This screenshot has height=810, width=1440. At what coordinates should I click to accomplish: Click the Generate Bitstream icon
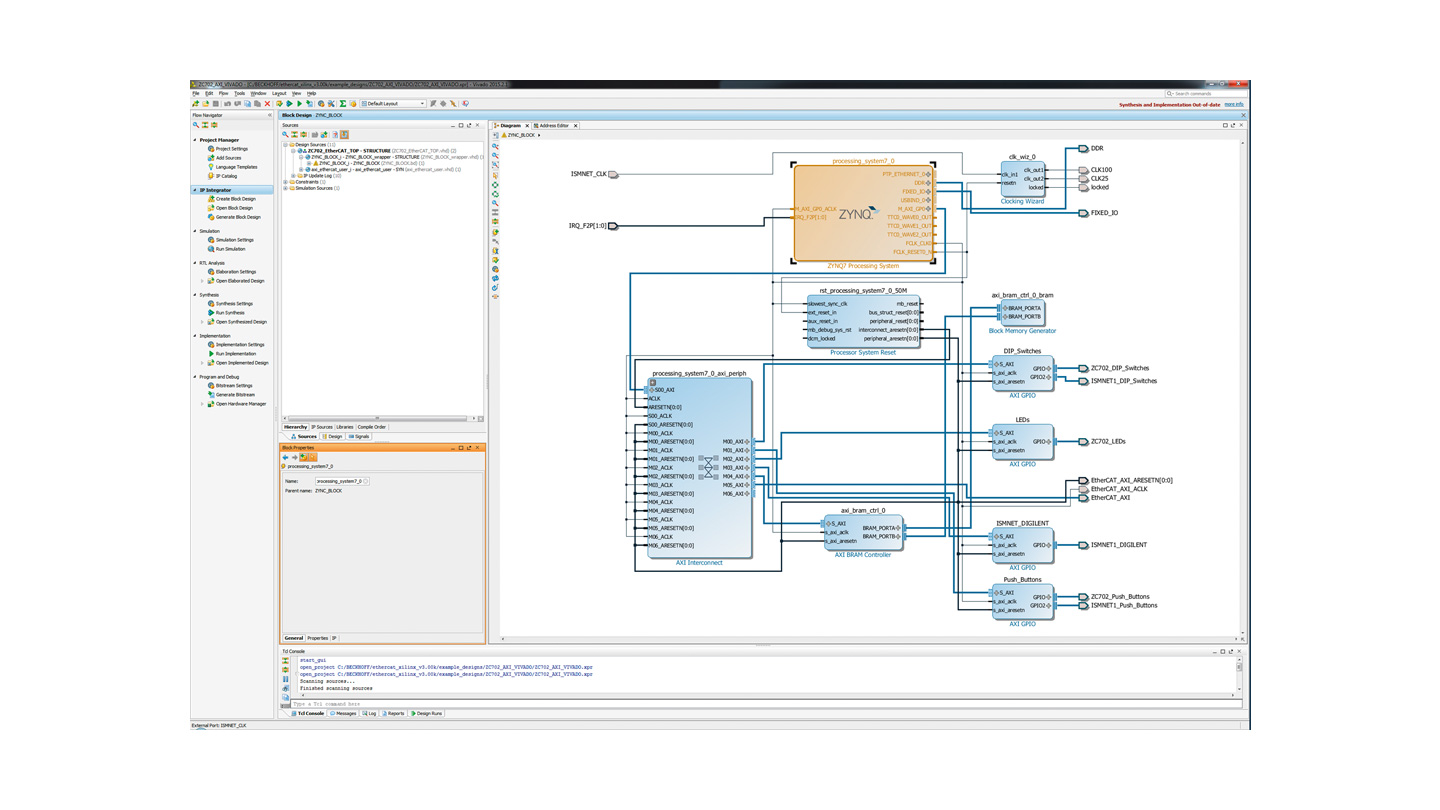[x=211, y=395]
